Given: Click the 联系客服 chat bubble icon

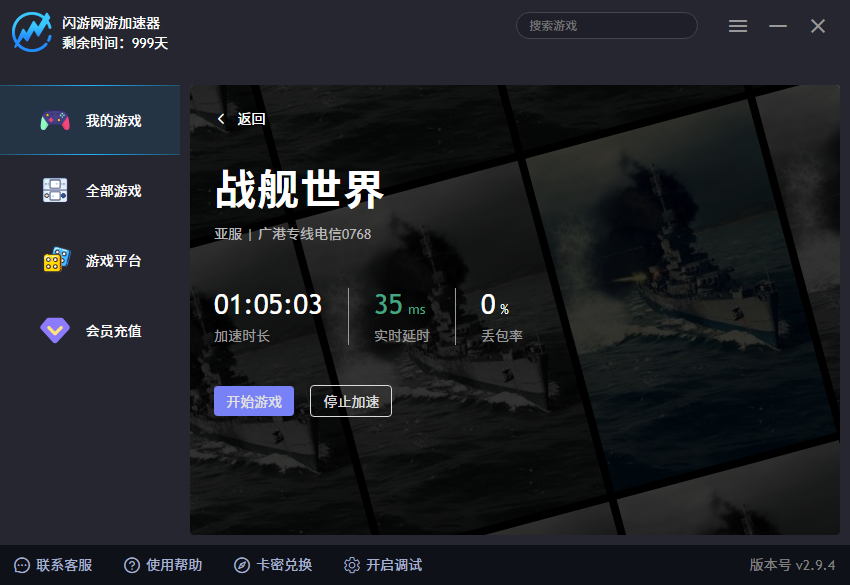Looking at the screenshot, I should (22, 565).
